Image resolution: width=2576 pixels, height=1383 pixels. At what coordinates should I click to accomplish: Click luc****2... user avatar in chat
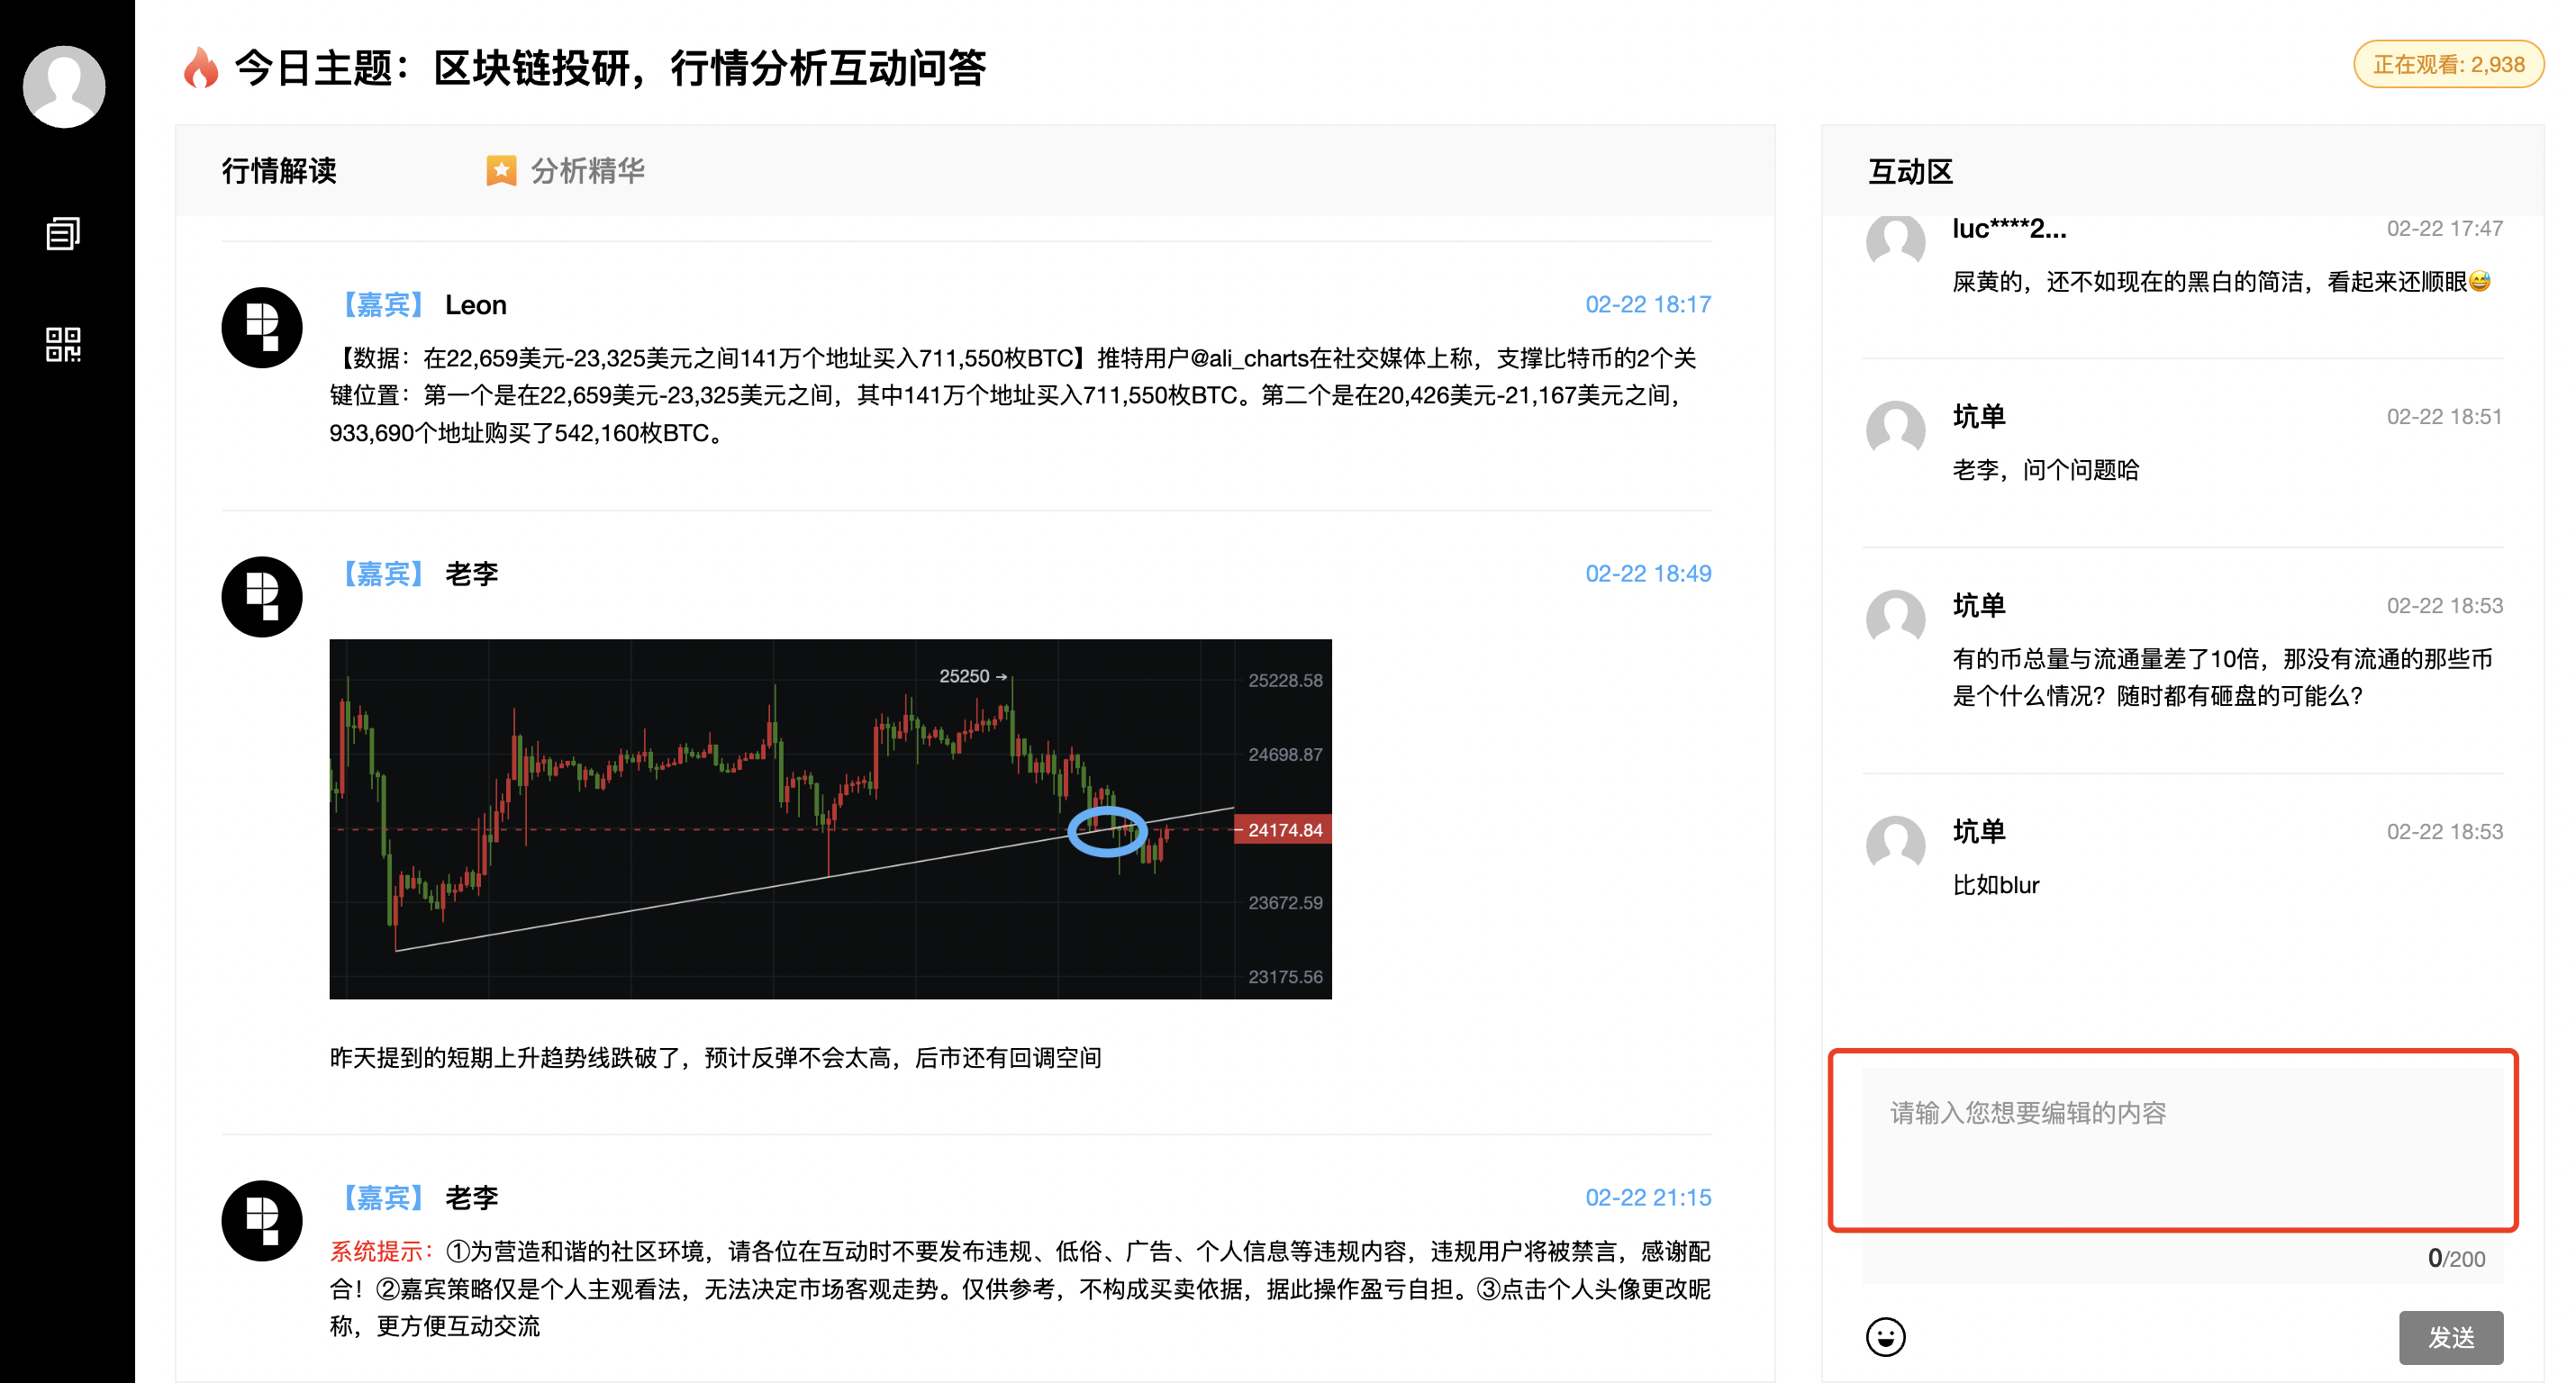(x=1895, y=241)
